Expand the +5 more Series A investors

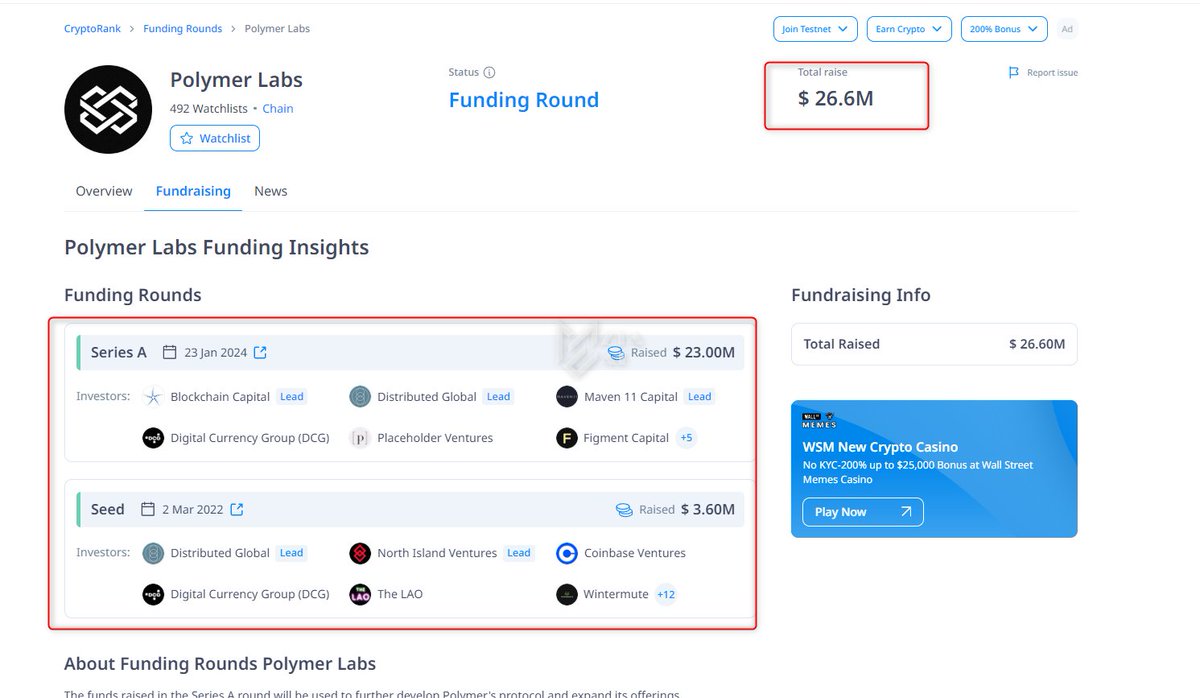pos(686,438)
